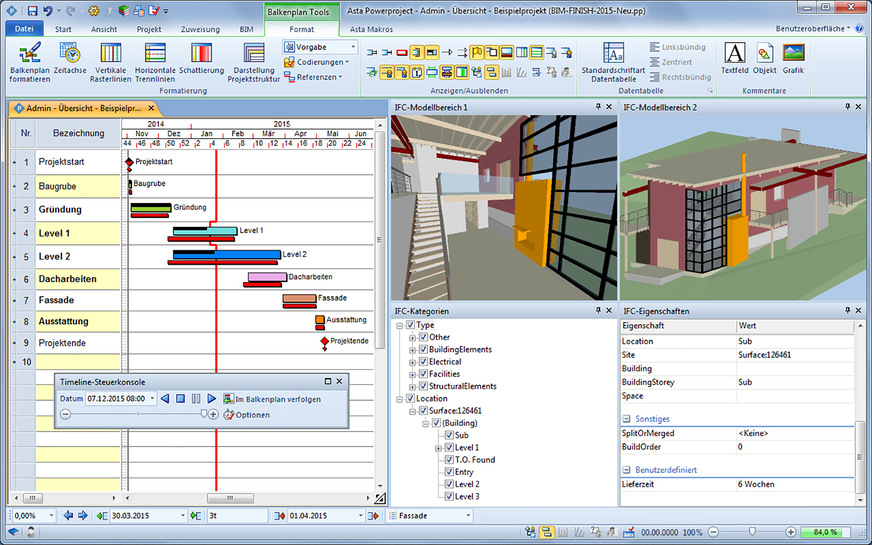Screen dimensions: 872x545
Task: Click the Schattierung icon
Action: pyautogui.click(x=201, y=60)
